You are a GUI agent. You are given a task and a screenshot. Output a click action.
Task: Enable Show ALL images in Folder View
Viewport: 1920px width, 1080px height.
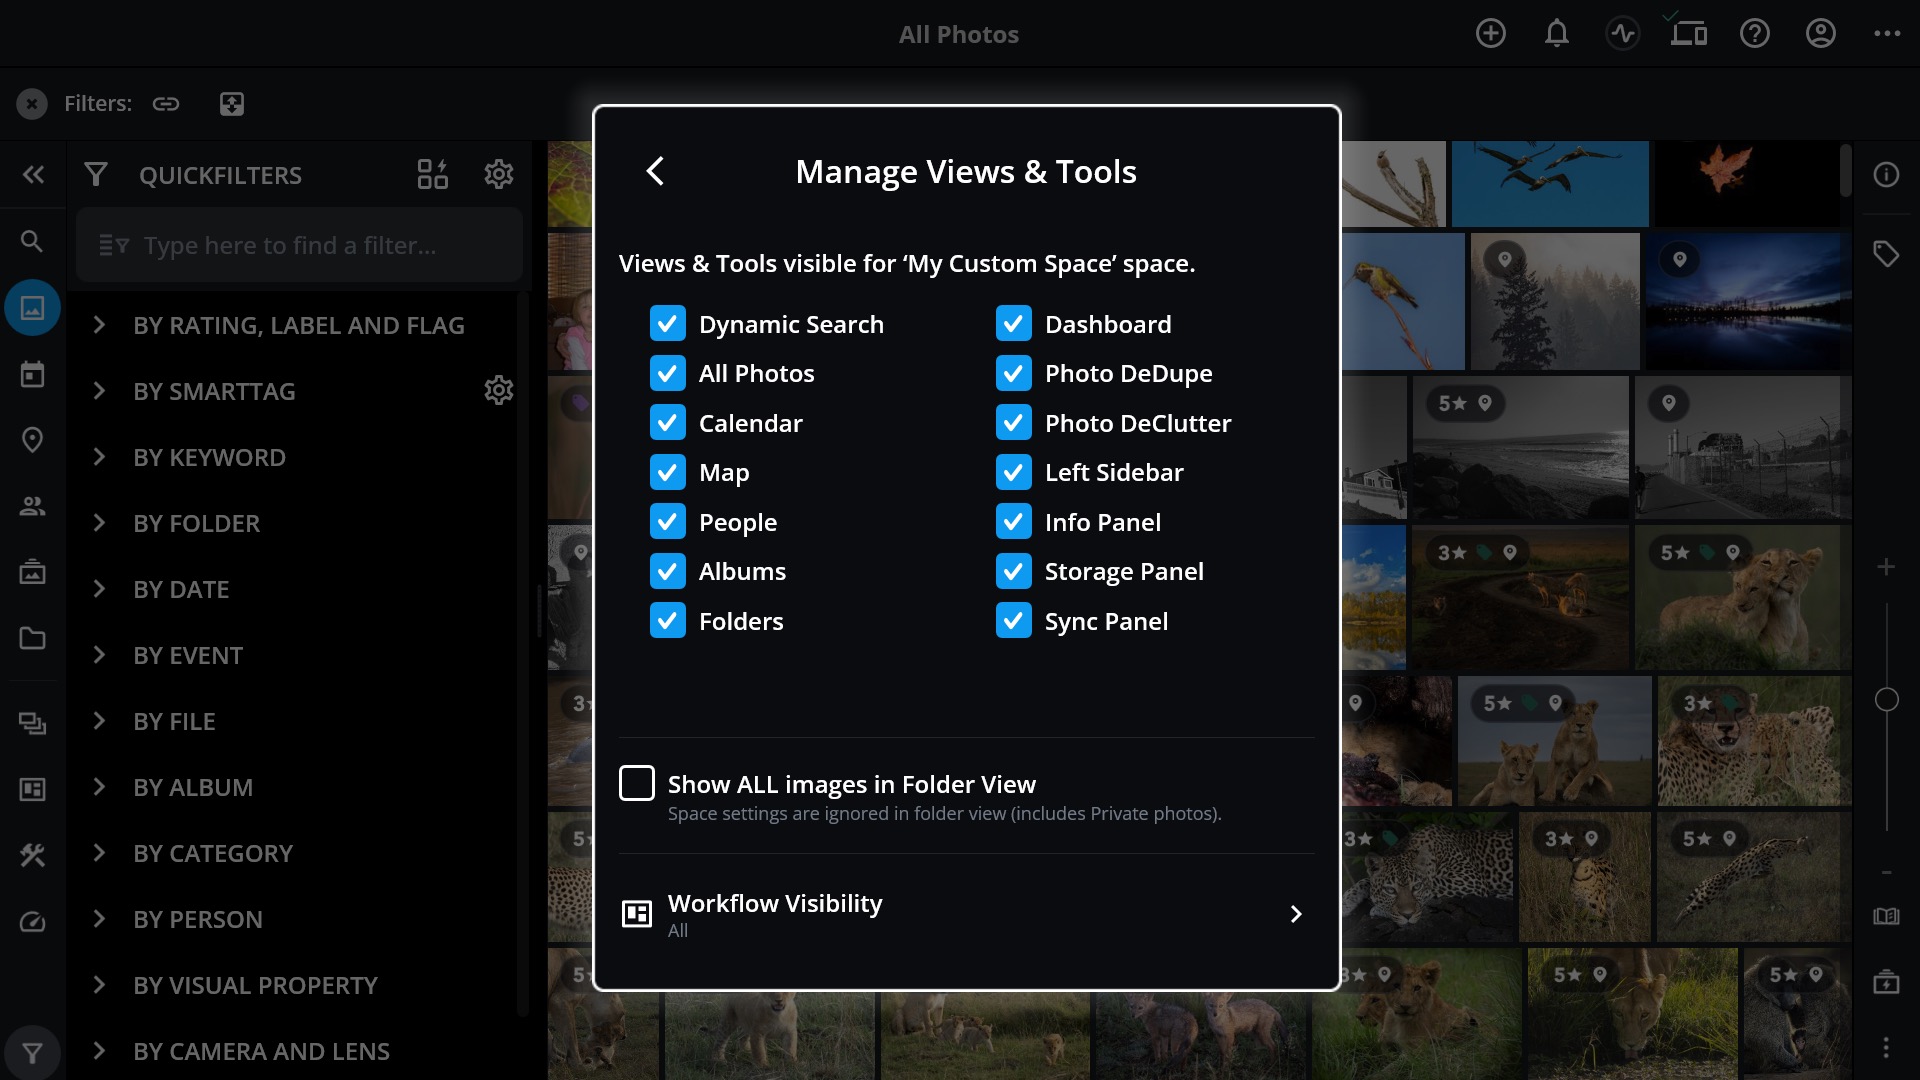coord(637,784)
